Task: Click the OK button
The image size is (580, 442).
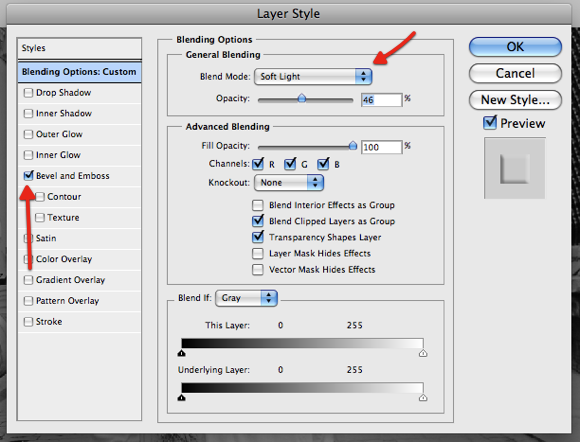Action: [515, 47]
